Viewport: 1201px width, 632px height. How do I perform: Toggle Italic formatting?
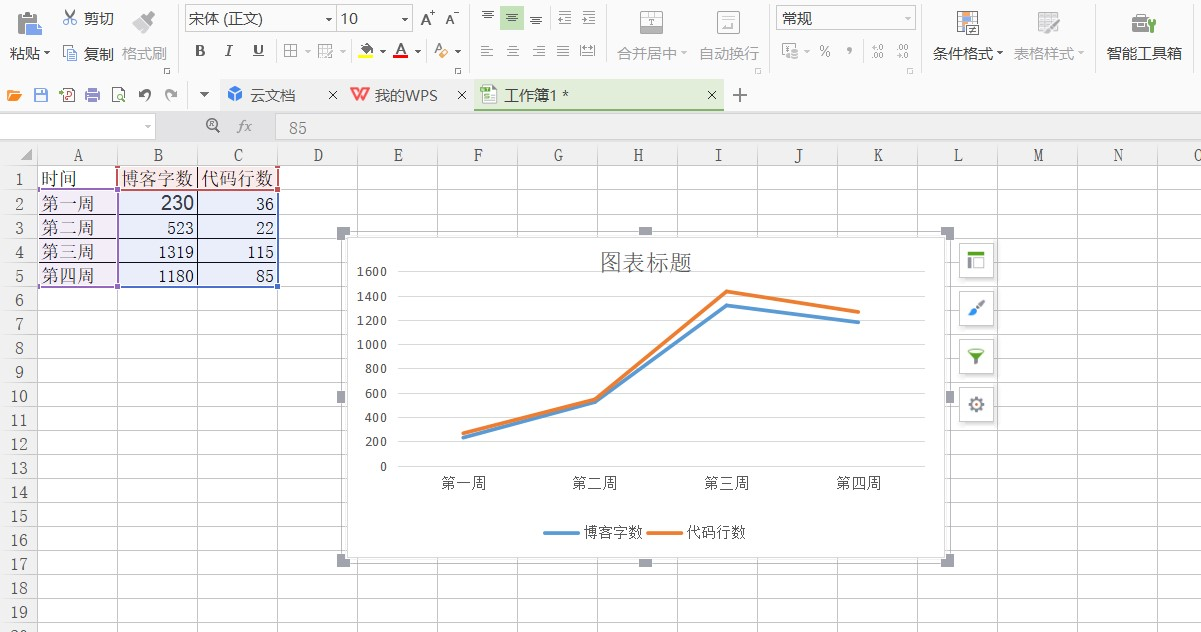click(229, 51)
